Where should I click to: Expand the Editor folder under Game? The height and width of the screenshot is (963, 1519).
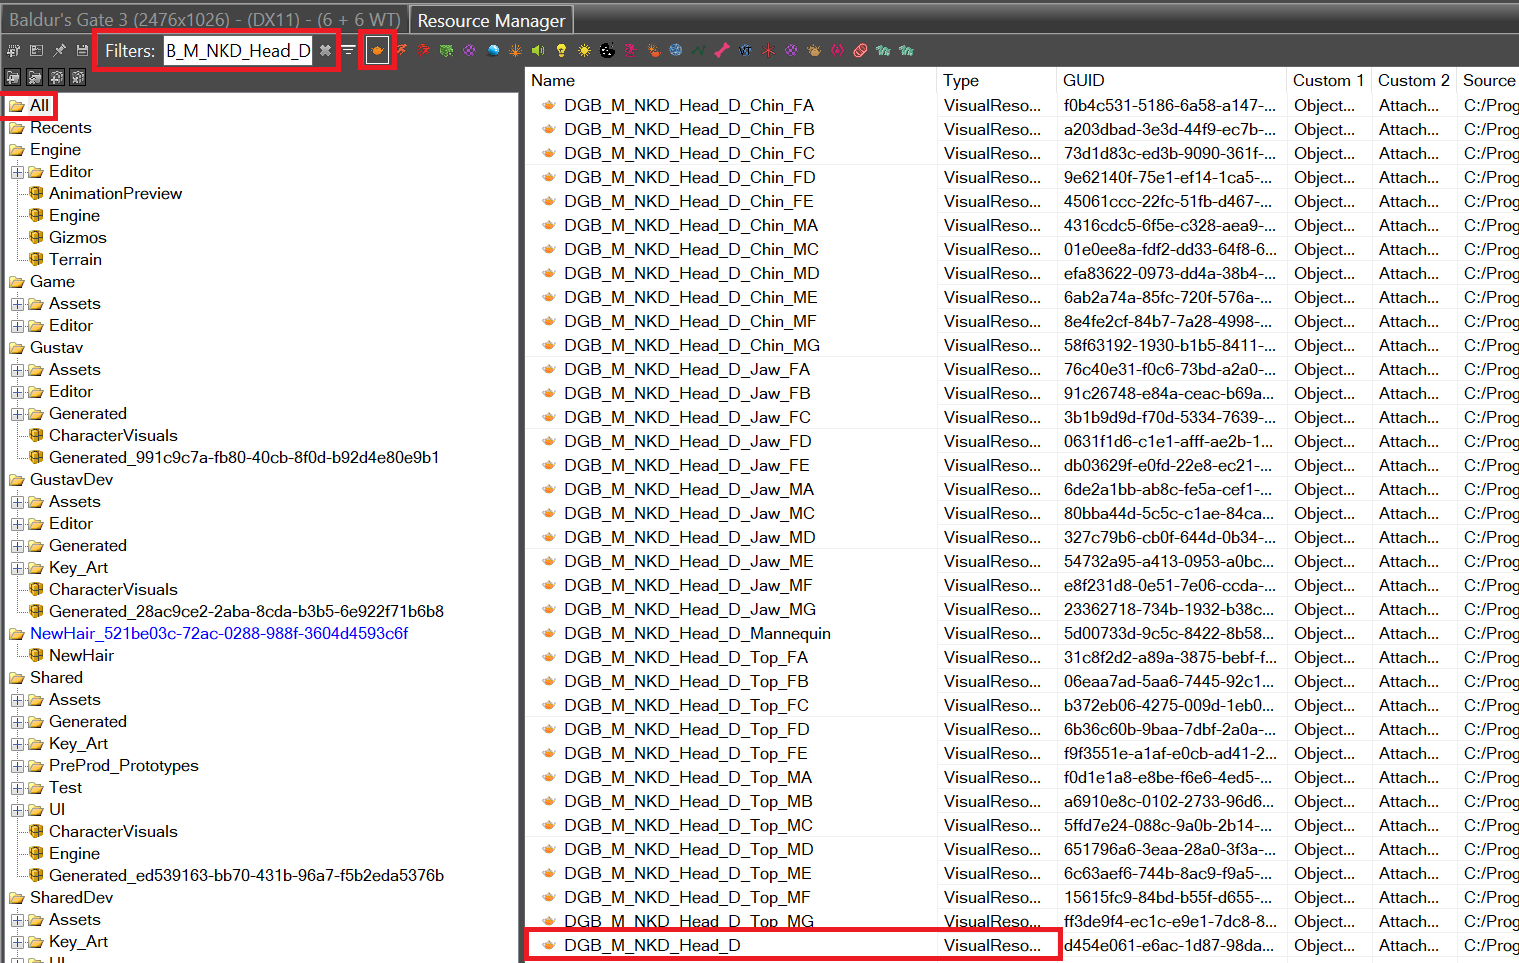pos(17,326)
